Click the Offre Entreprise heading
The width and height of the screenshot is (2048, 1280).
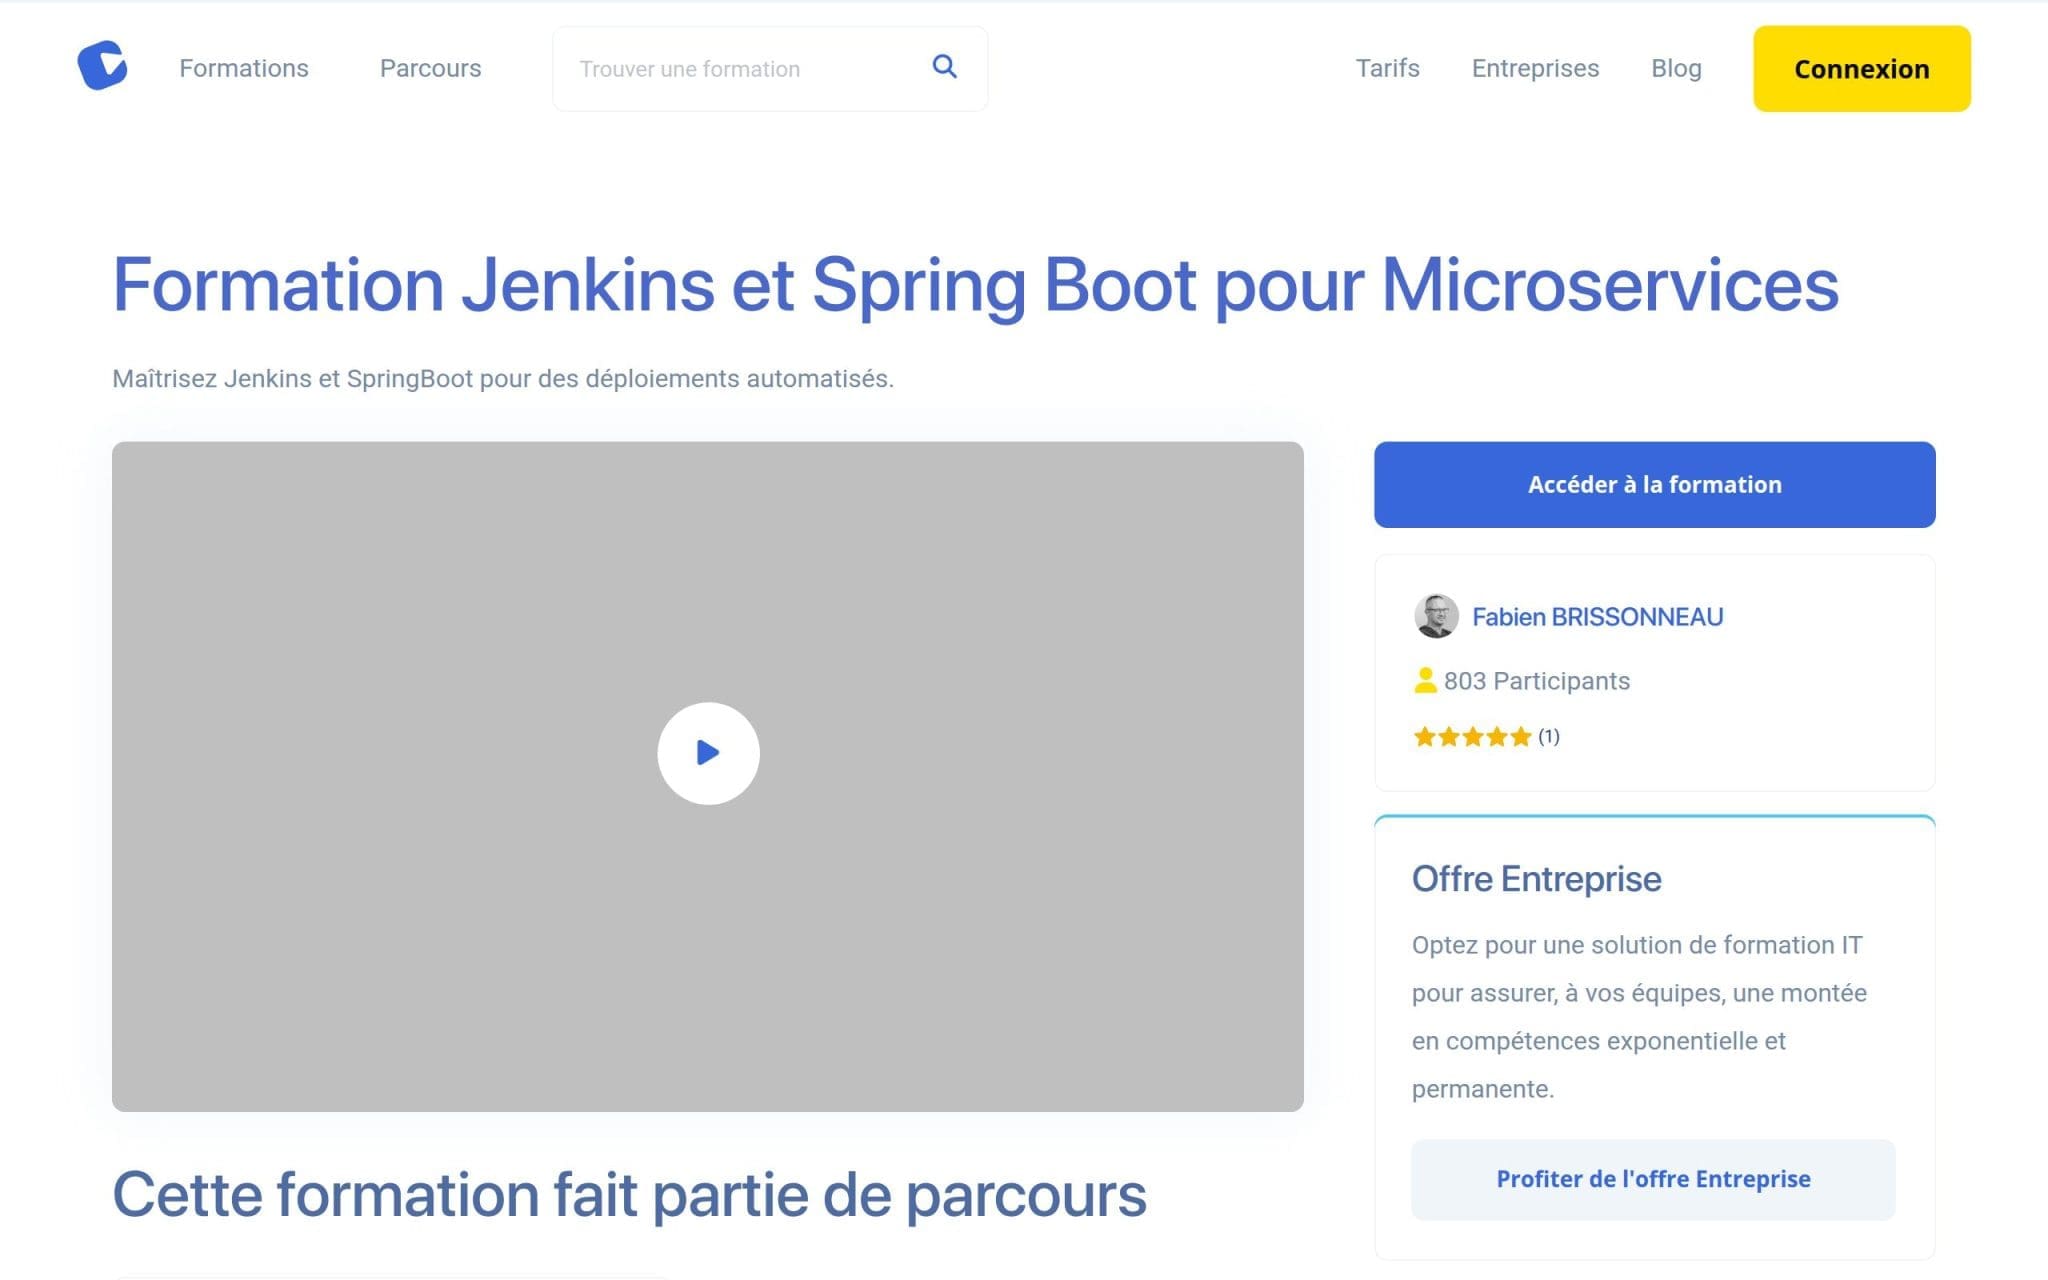click(1536, 879)
